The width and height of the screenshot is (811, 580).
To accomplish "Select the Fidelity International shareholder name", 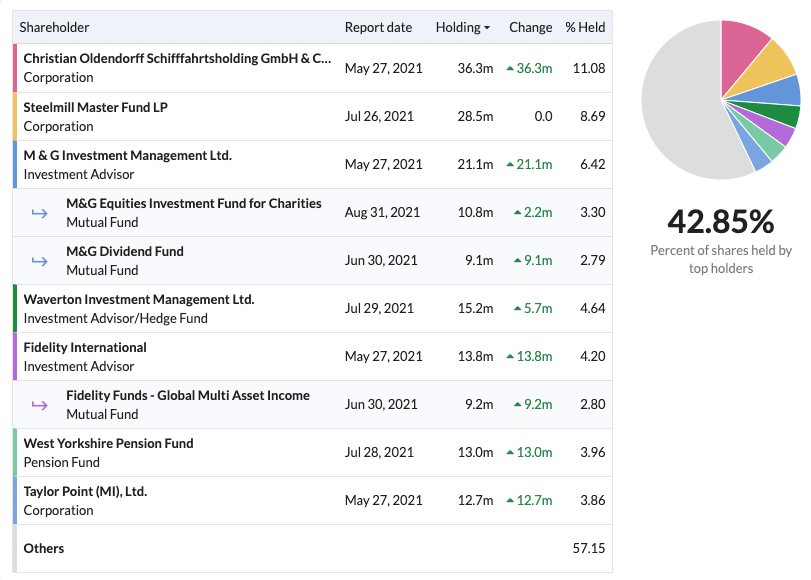I will coord(85,348).
